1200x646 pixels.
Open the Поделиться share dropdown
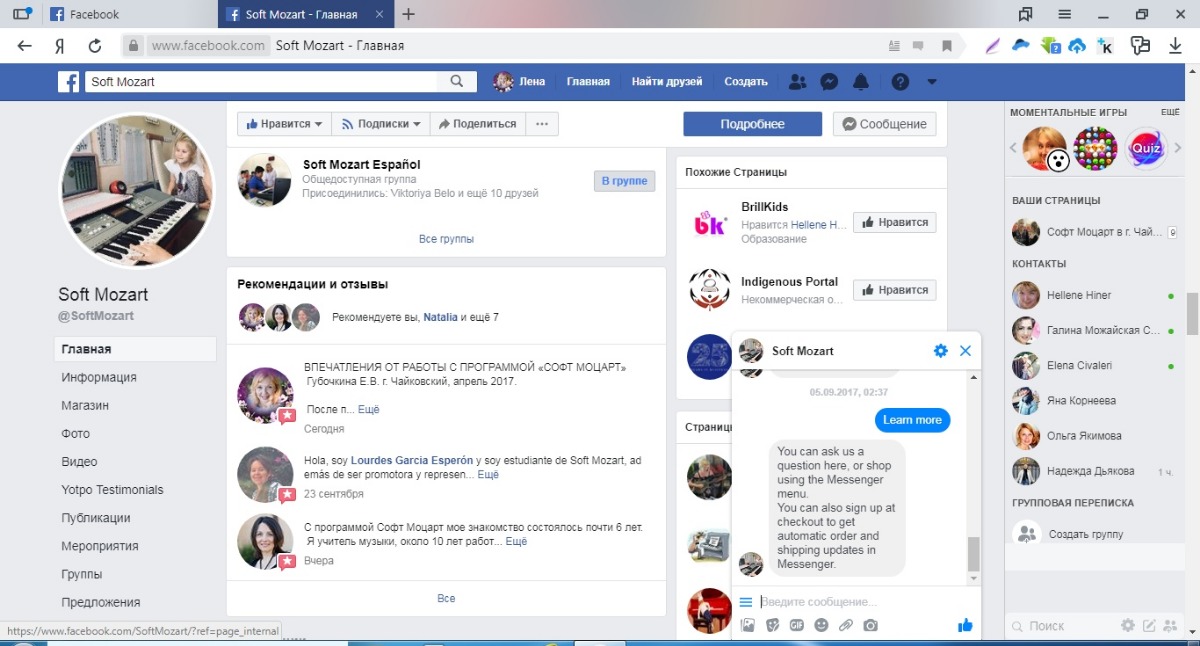click(477, 124)
